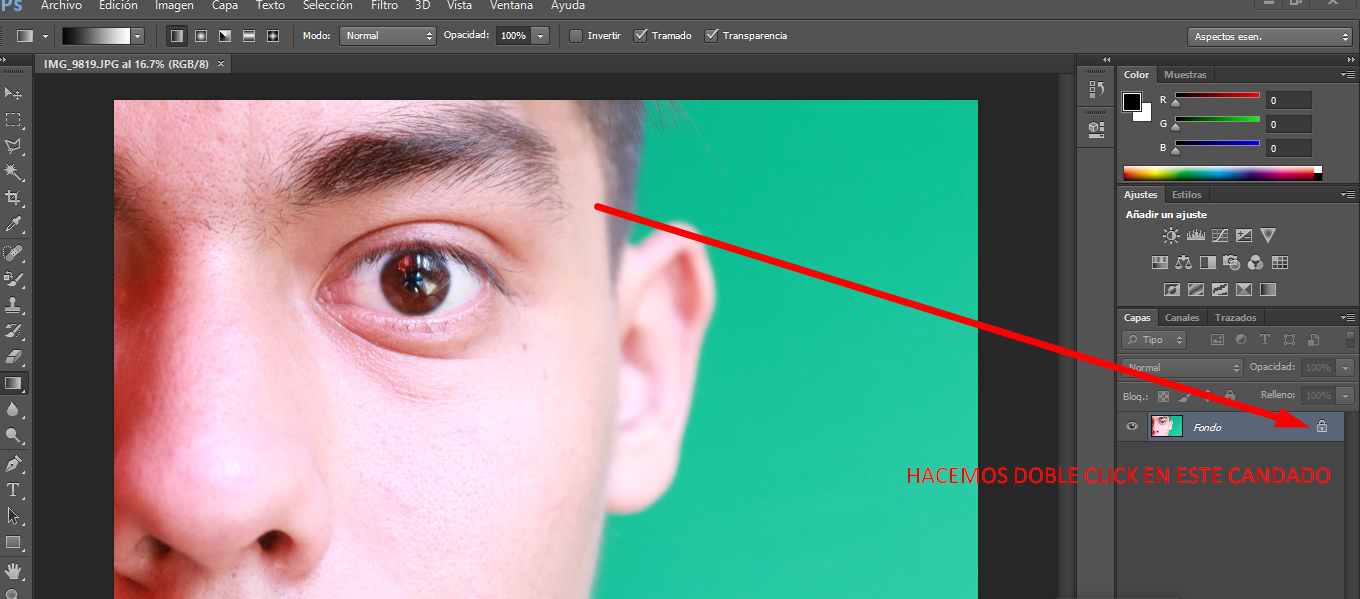Screen dimensions: 1360x599
Task: Open the 3D panel icon
Action: (x=1095, y=129)
